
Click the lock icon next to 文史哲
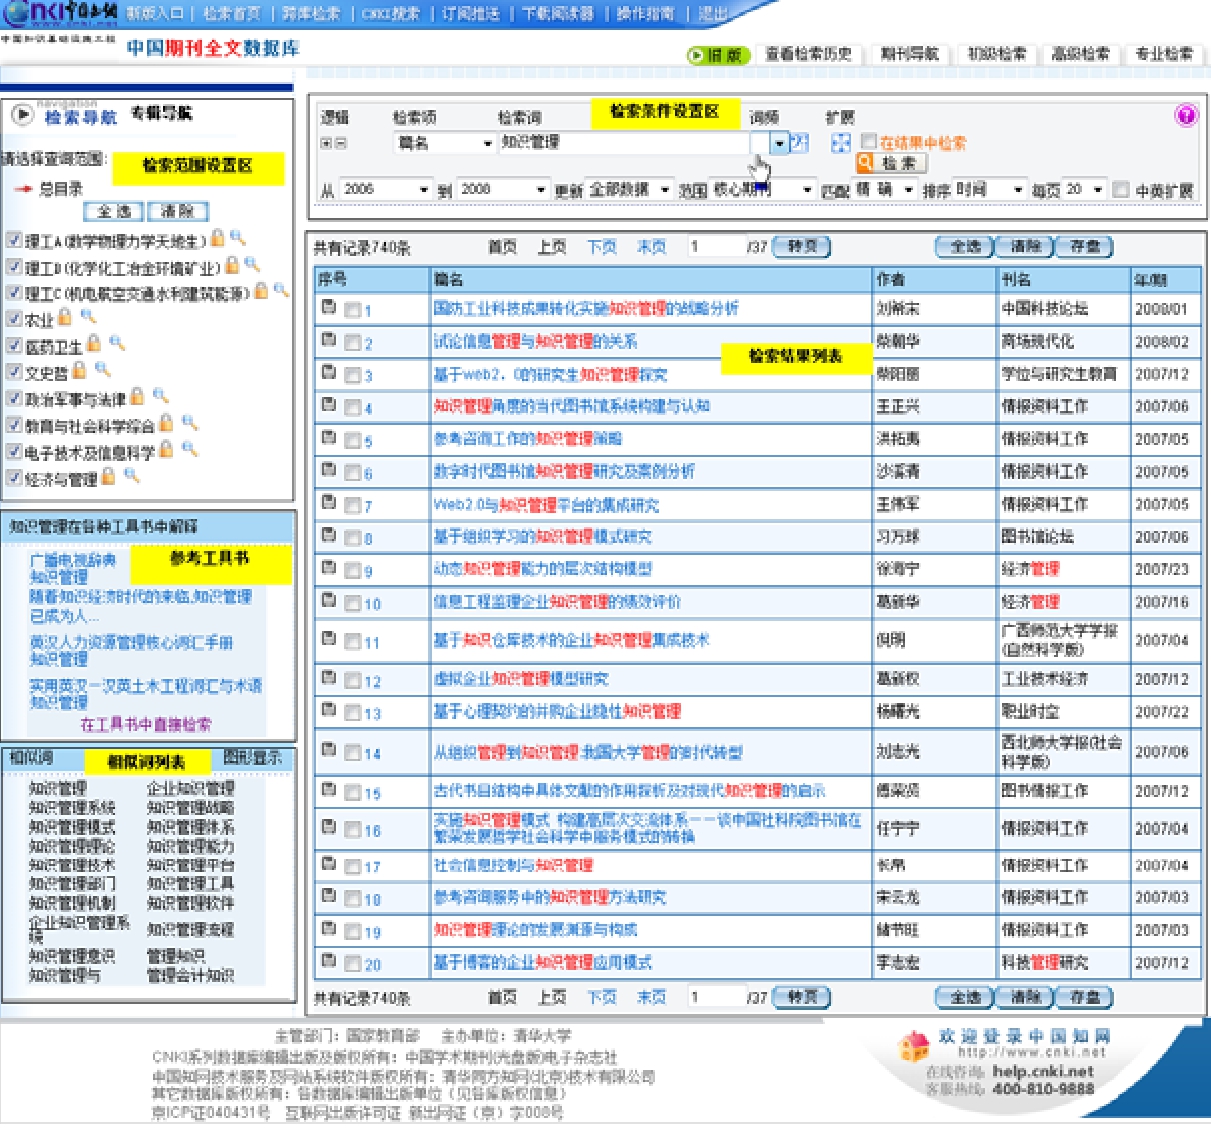pyautogui.click(x=78, y=370)
